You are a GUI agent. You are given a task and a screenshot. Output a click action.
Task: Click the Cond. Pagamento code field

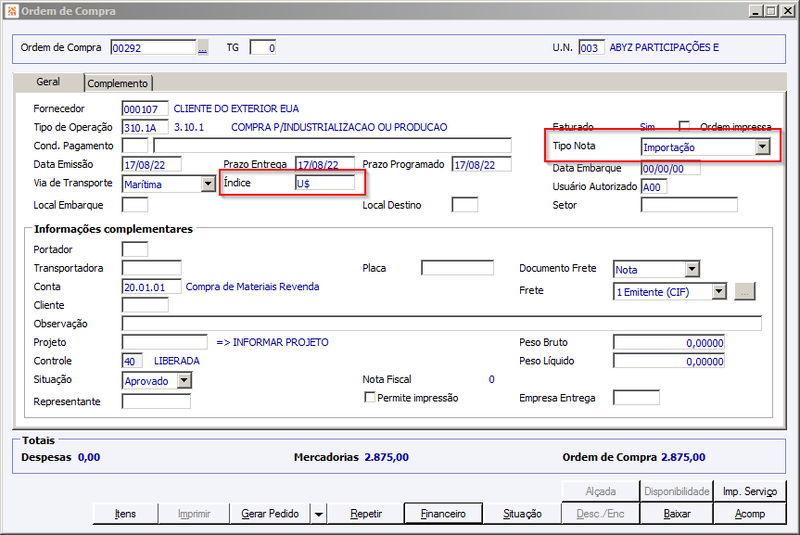coord(135,146)
